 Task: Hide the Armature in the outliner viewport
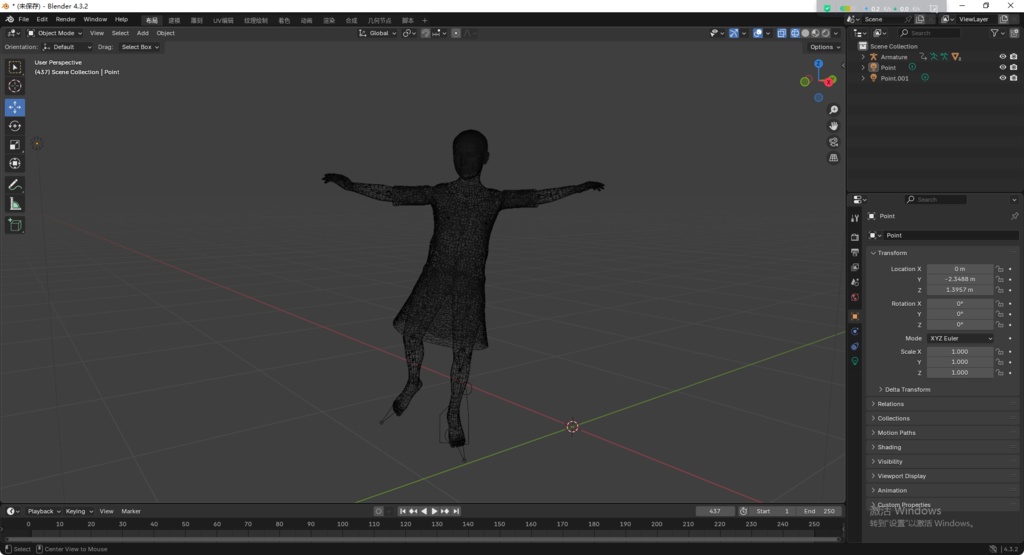point(1002,57)
